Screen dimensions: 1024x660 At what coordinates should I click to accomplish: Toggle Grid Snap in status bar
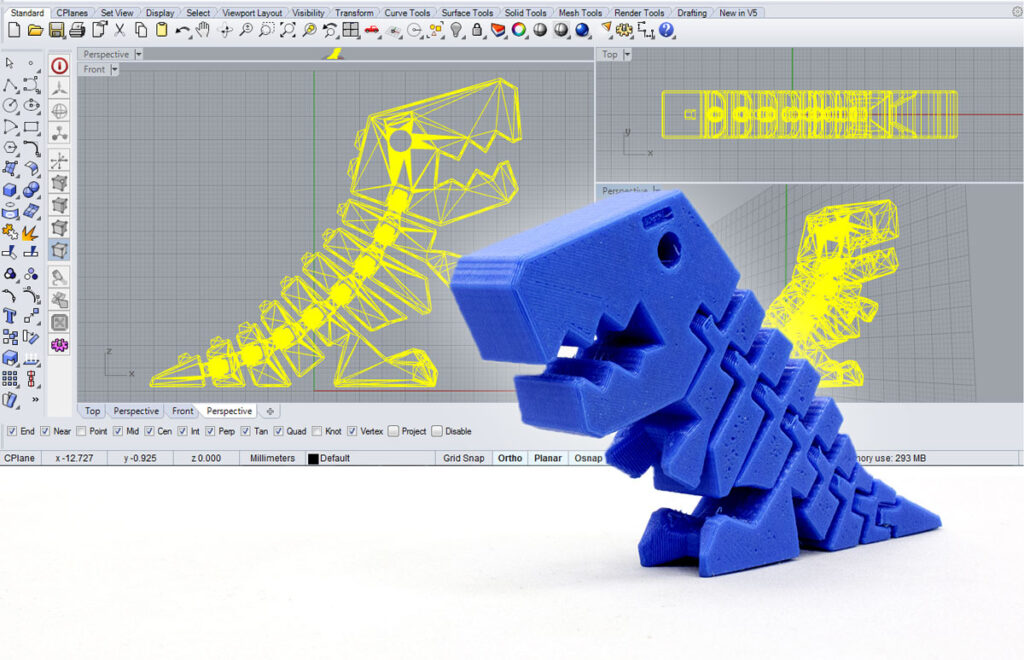[x=464, y=458]
